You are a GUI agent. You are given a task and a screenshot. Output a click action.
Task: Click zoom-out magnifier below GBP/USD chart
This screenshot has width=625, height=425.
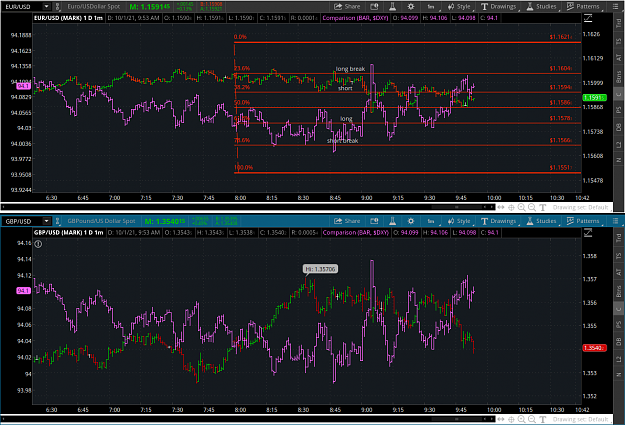(x=532, y=419)
